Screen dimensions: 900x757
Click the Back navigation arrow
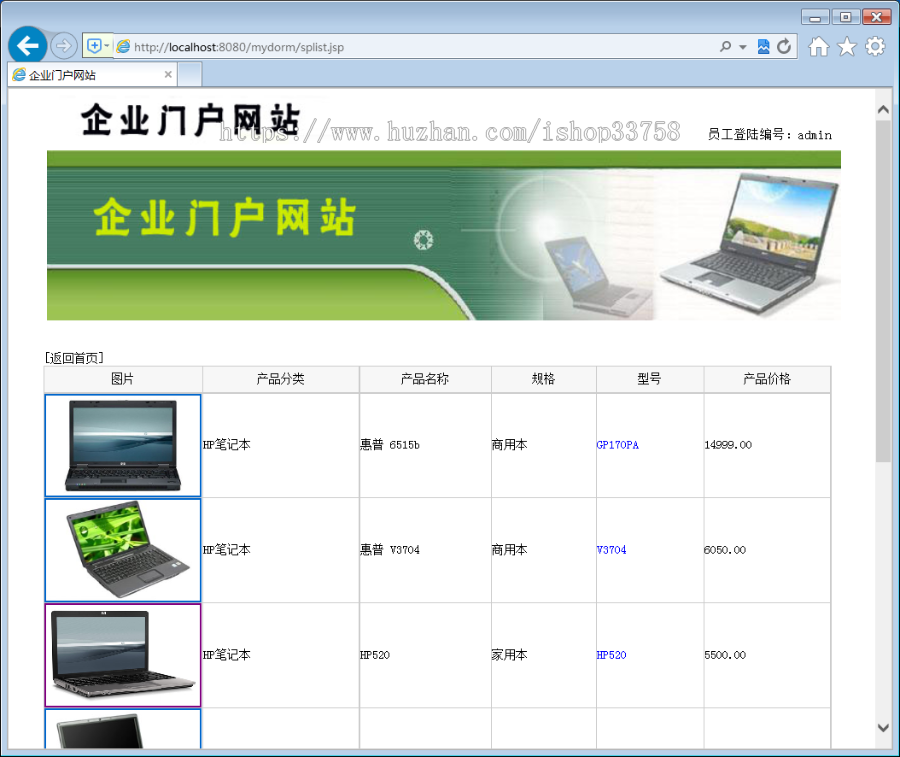tap(27, 45)
